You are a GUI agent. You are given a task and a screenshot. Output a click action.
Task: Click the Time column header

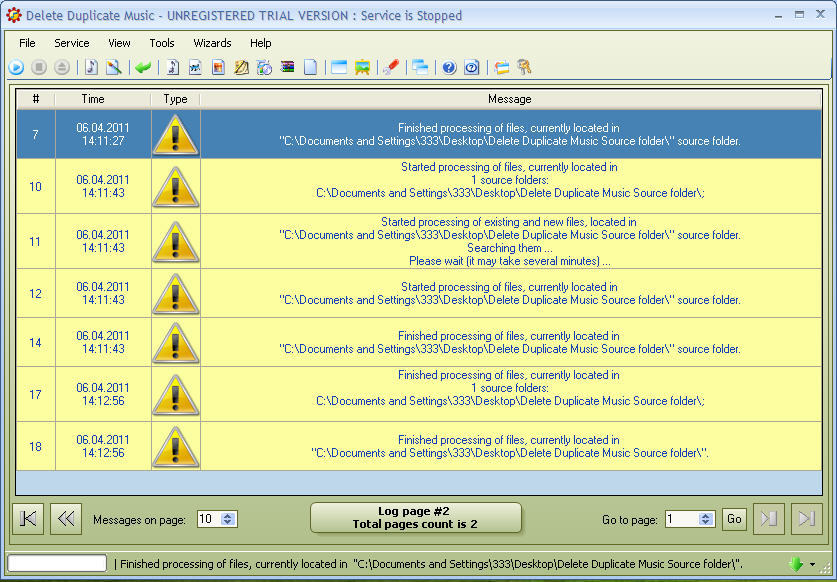tap(102, 99)
